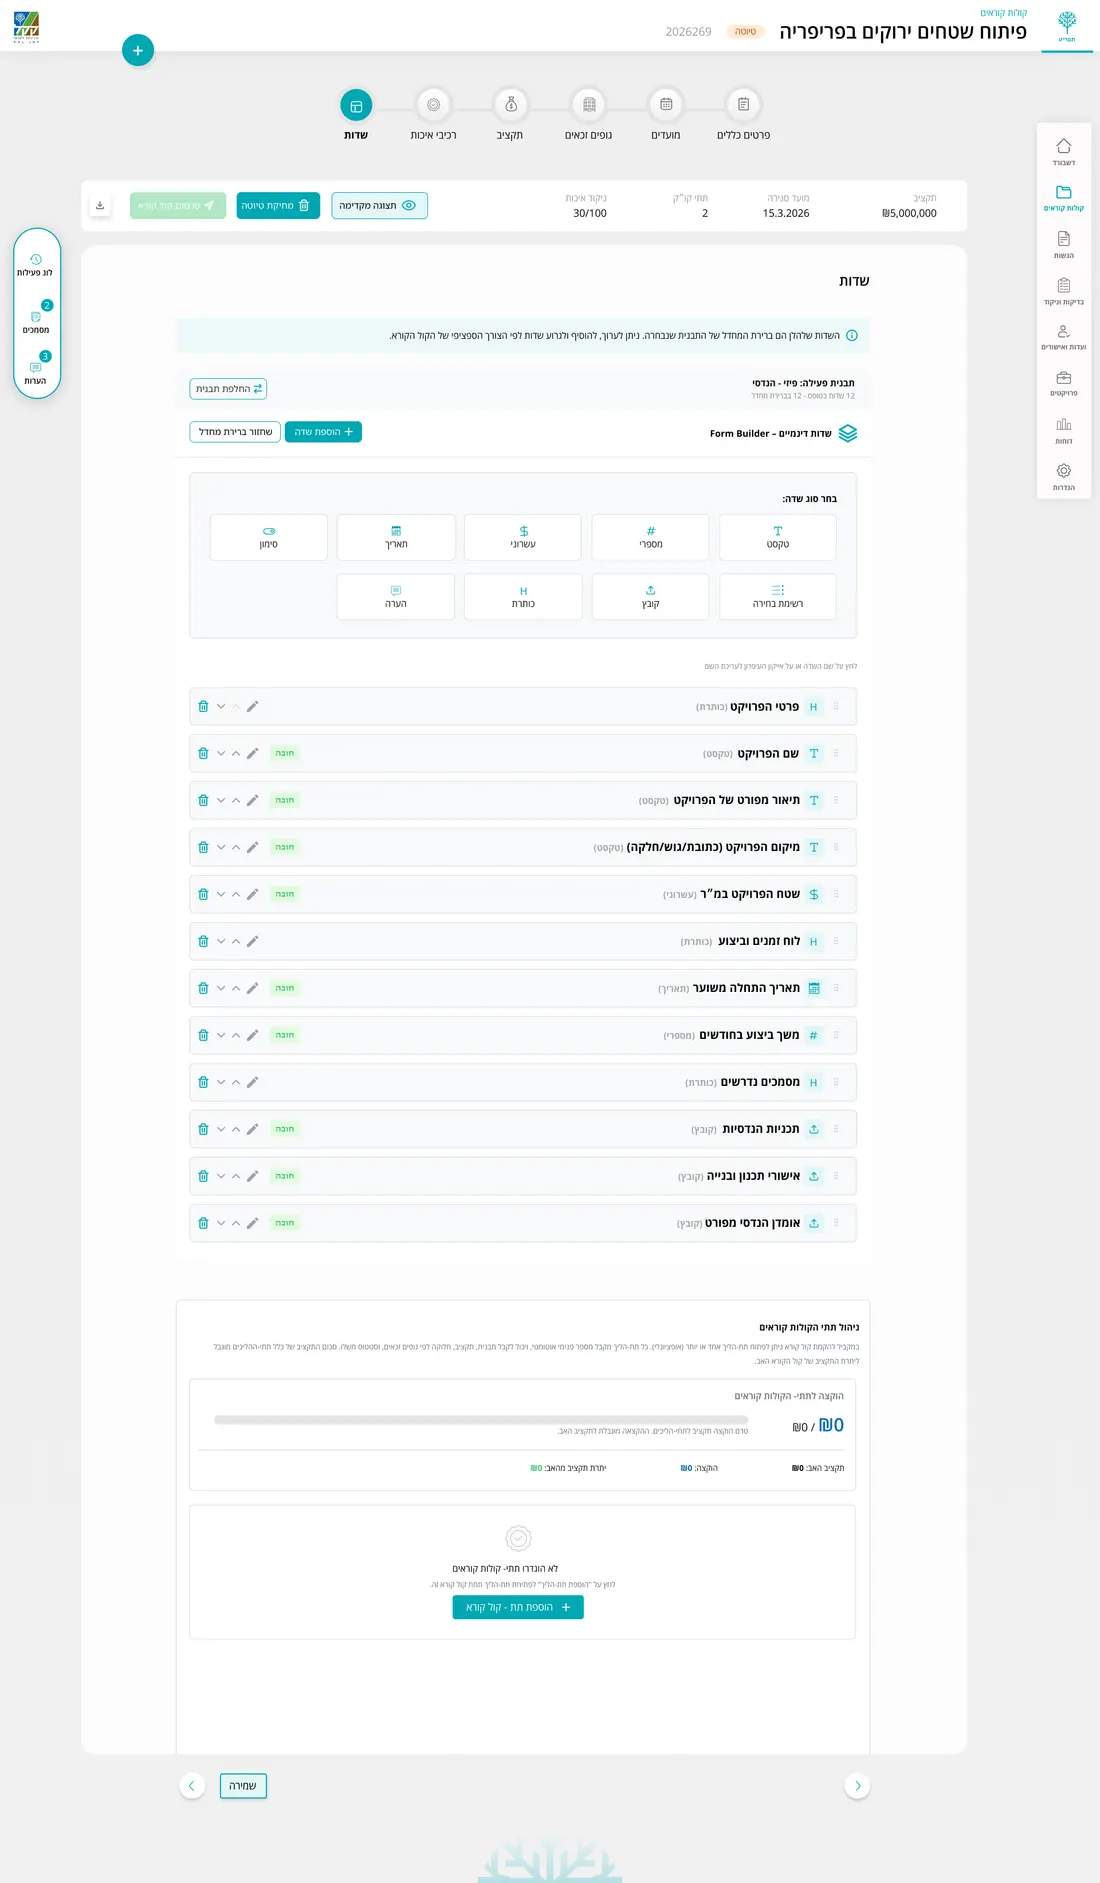Click the next-step arrow at bottom right
1100x1883 pixels.
857,1785
